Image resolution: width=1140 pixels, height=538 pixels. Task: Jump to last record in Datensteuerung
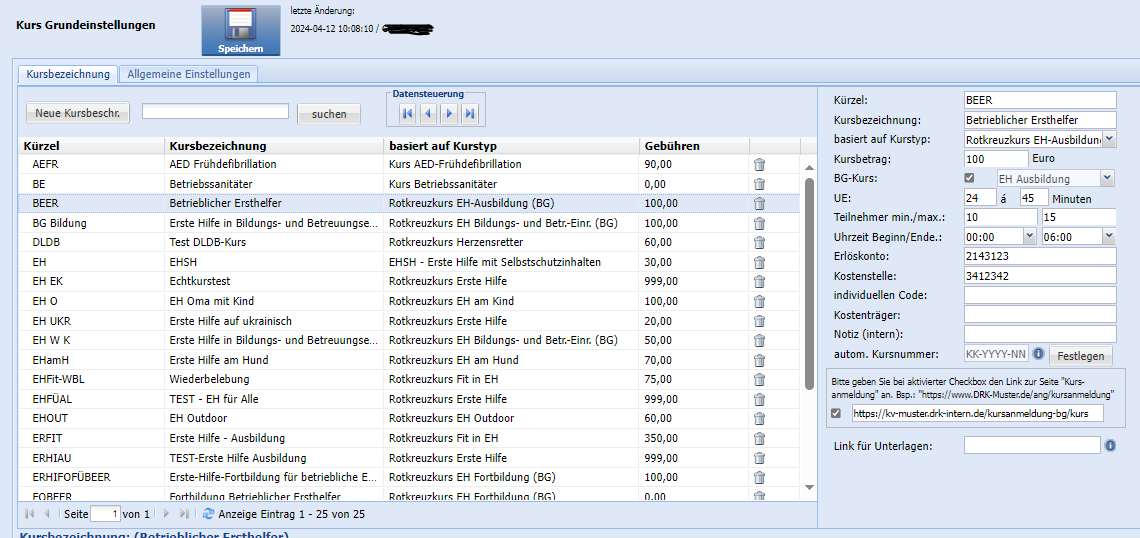(470, 114)
